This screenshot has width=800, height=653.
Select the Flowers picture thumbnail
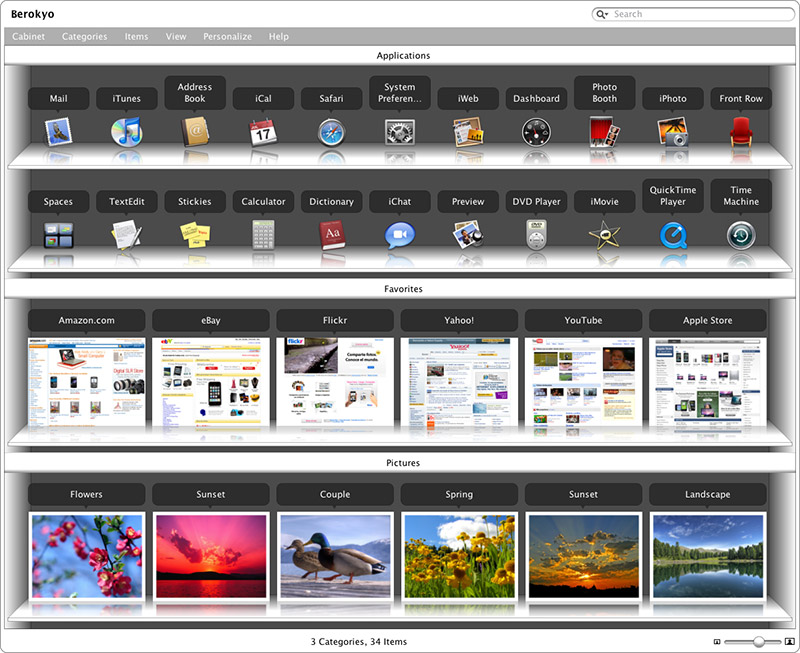(x=87, y=556)
